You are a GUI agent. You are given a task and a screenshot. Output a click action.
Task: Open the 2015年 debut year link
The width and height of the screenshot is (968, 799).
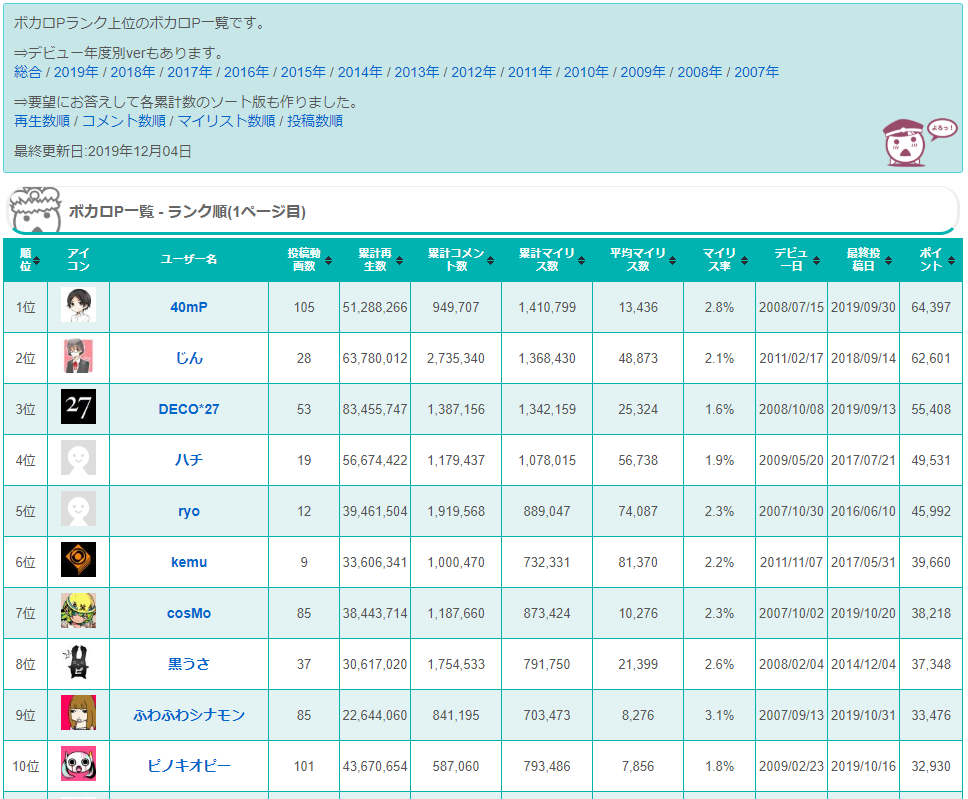tap(303, 72)
